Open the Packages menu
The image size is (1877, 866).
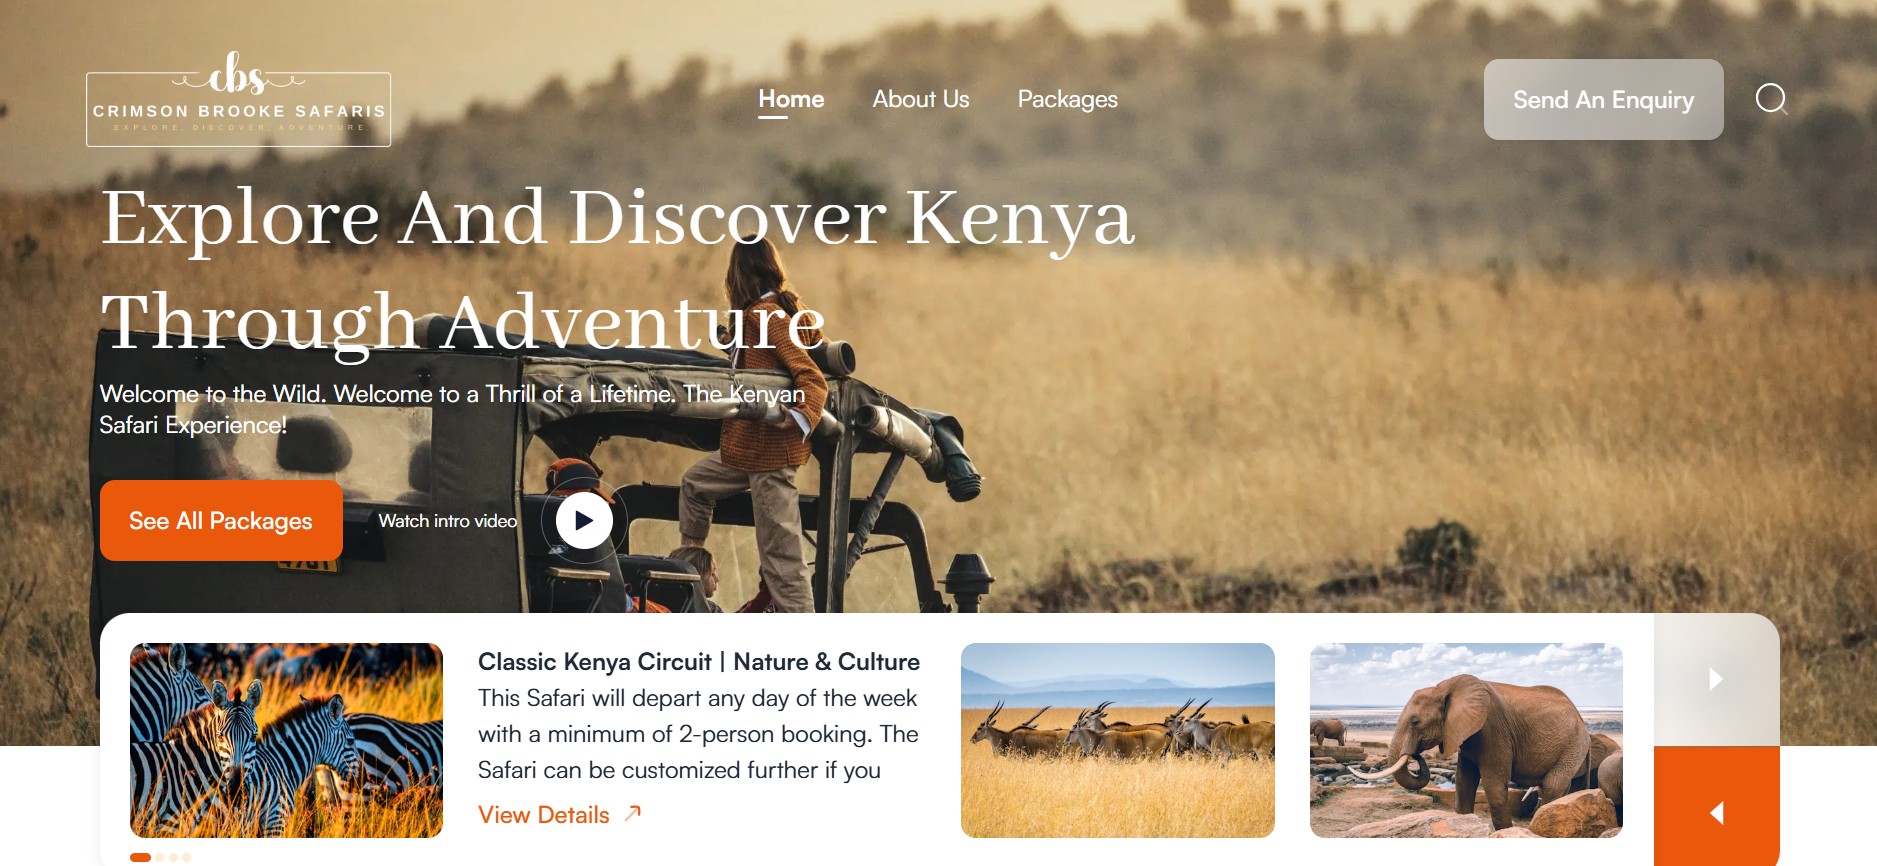tap(1067, 99)
